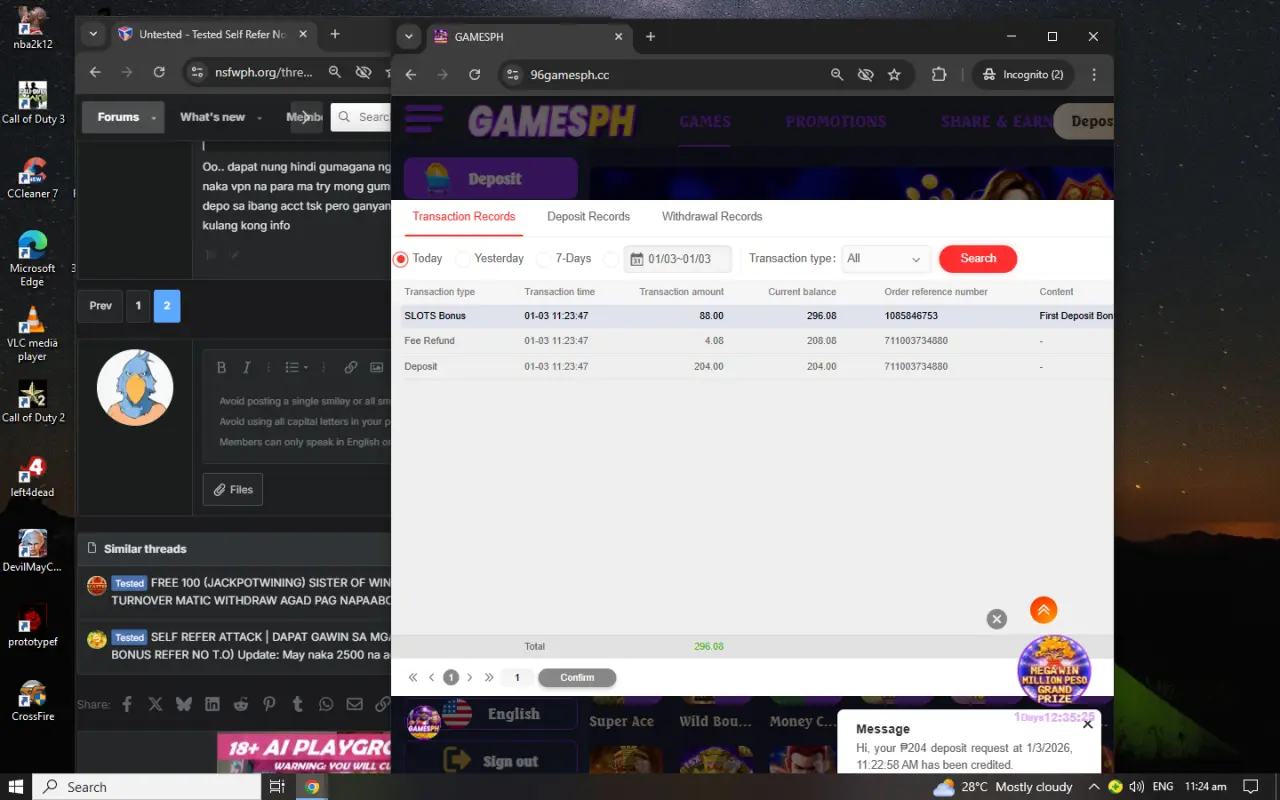Open Chrome from the taskbar
Screen dimensions: 1280x800
tap(312, 787)
